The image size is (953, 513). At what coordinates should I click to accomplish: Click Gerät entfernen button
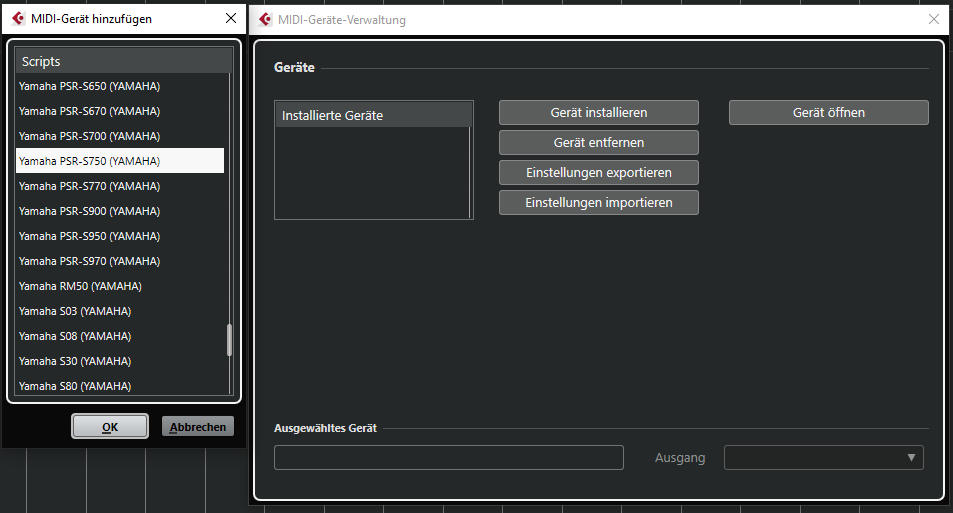tap(599, 142)
